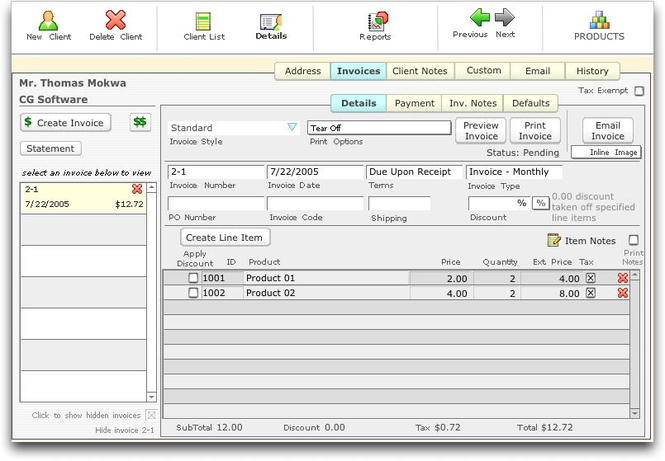The height and width of the screenshot is (461, 665).
Task: Open the Reports toolbar icon
Action: pos(377,21)
